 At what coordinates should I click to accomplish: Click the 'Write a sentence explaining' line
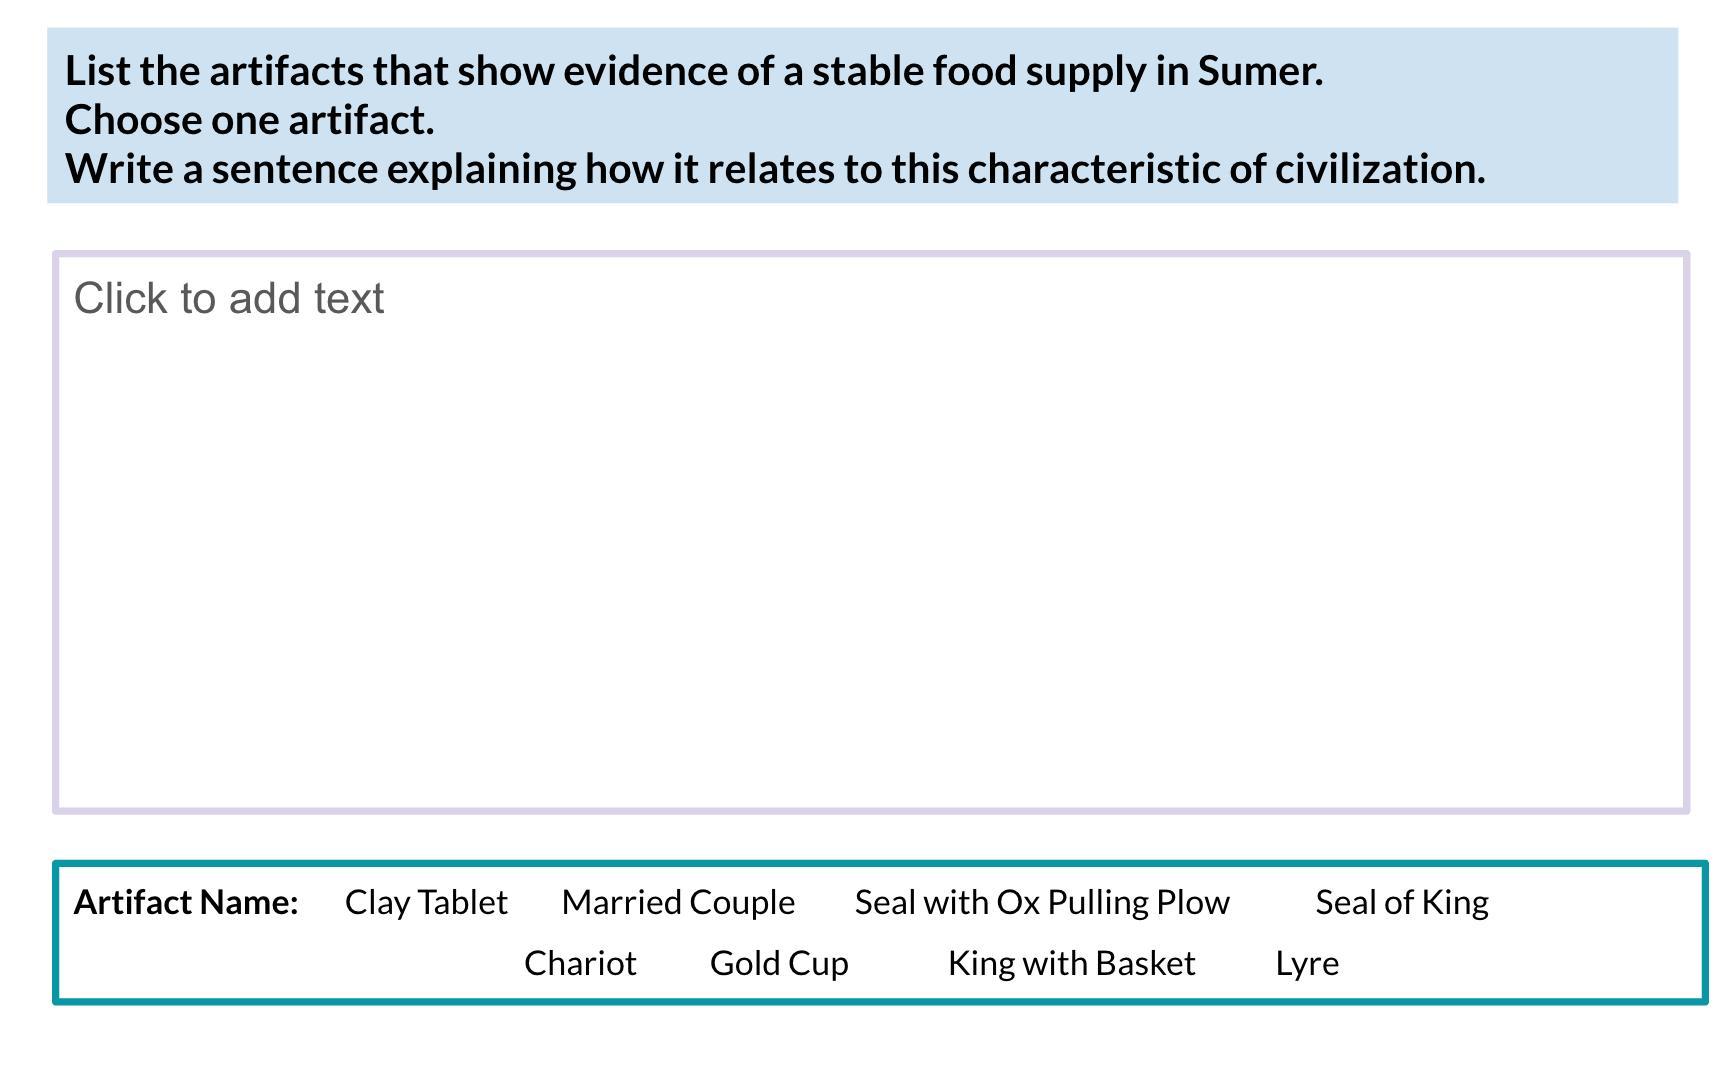coord(775,169)
